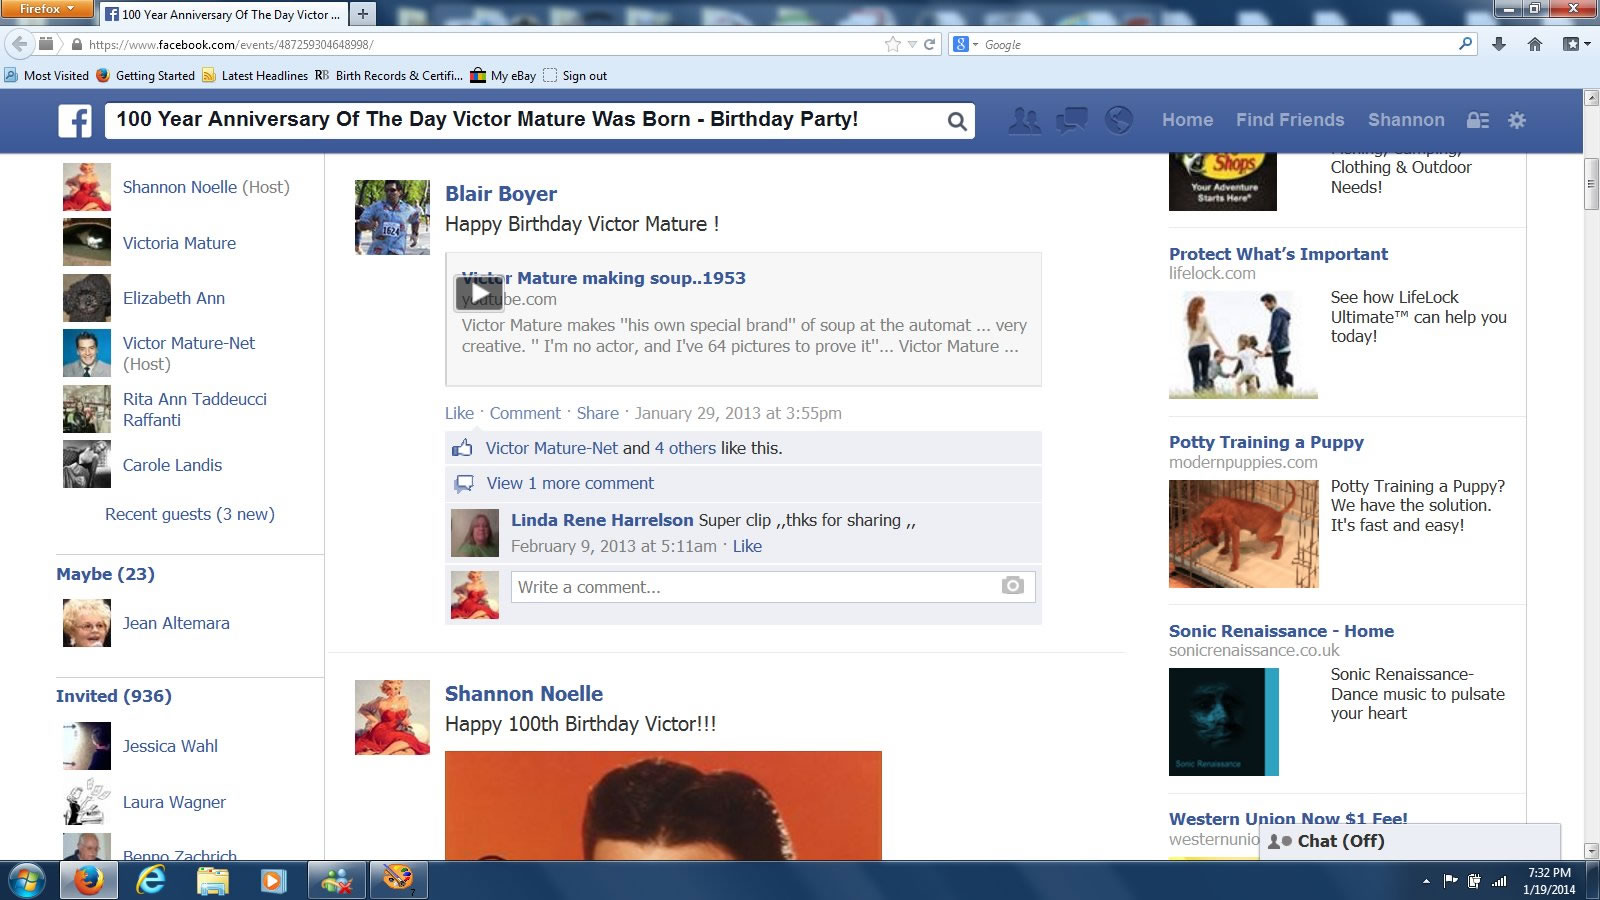
Task: Go to Facebook Home link
Action: point(1187,120)
